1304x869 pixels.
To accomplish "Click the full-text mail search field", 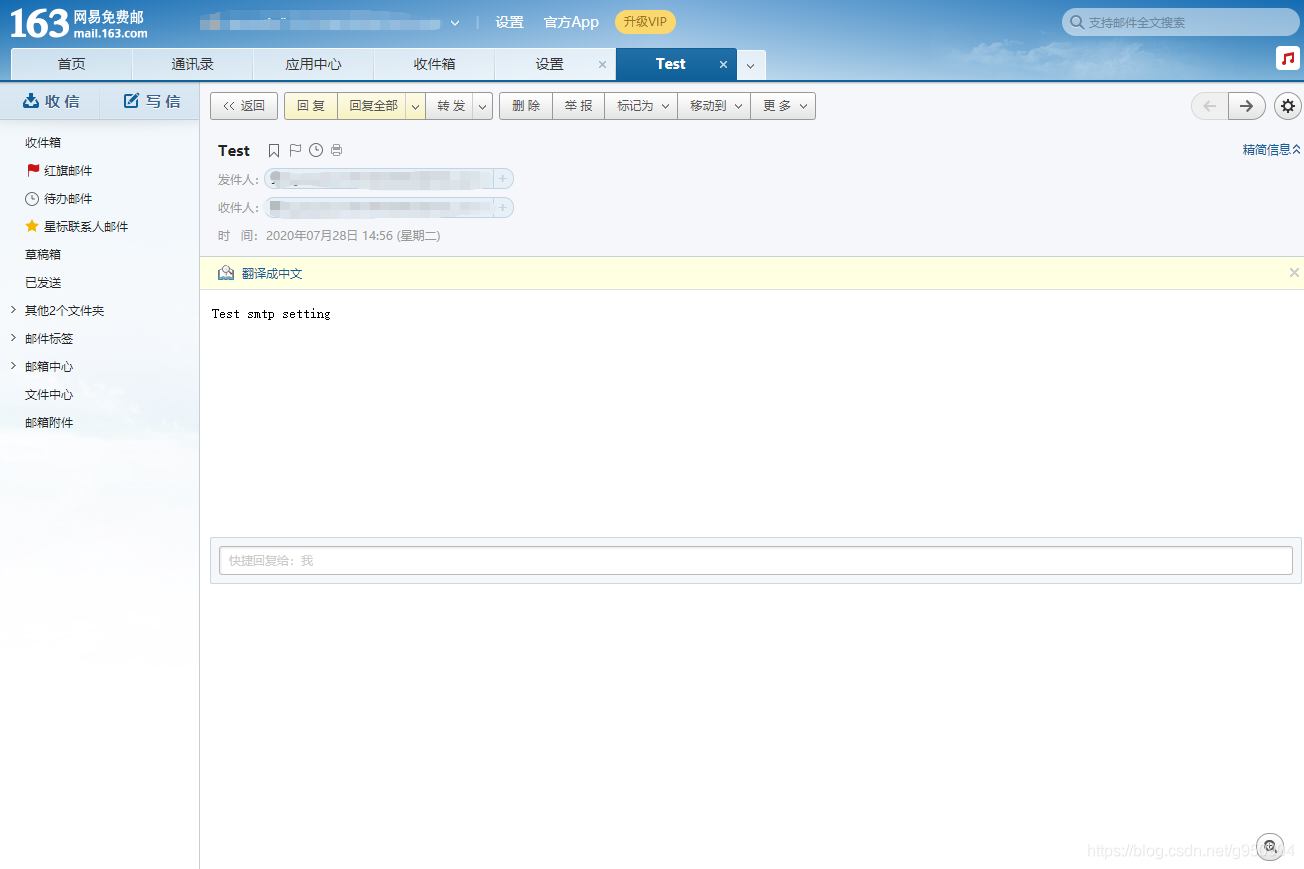I will pyautogui.click(x=1181, y=22).
